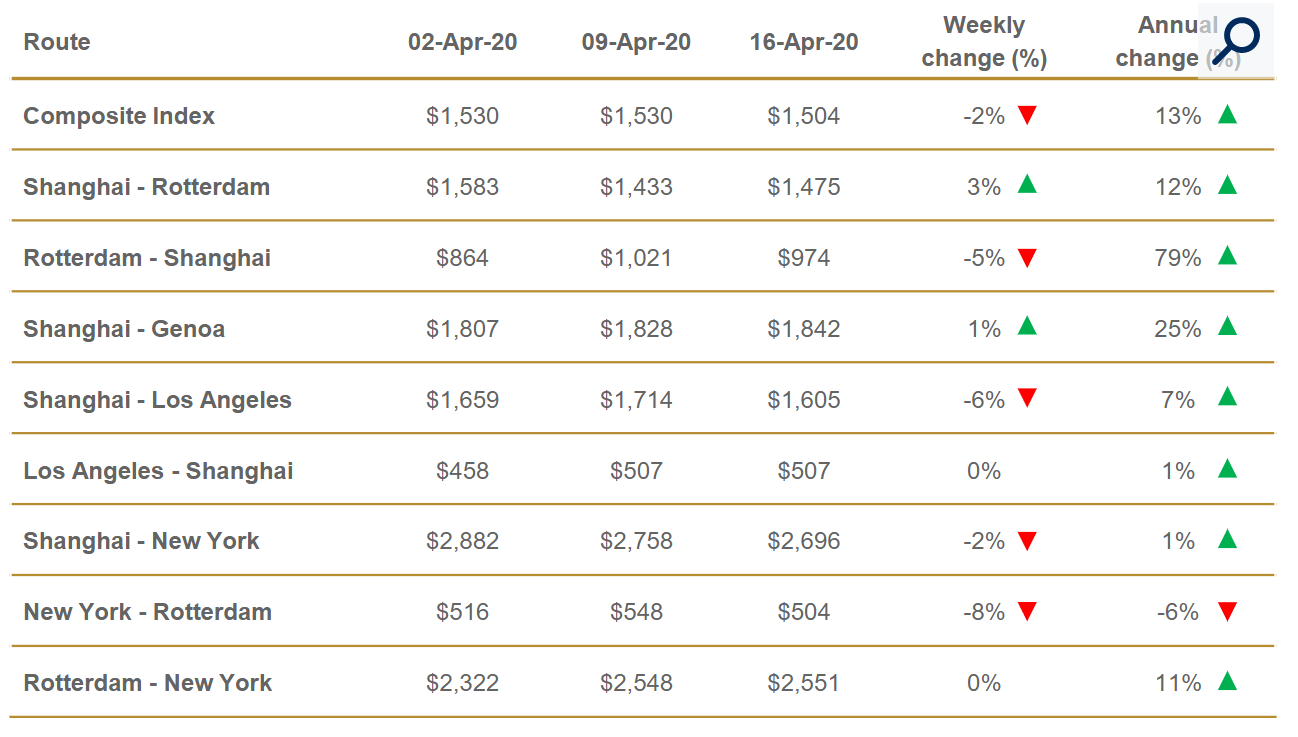Screen dimensions: 1298x737
Task: Click red weekly arrow for Rotterdam - Shanghai
Action: click(x=1027, y=258)
